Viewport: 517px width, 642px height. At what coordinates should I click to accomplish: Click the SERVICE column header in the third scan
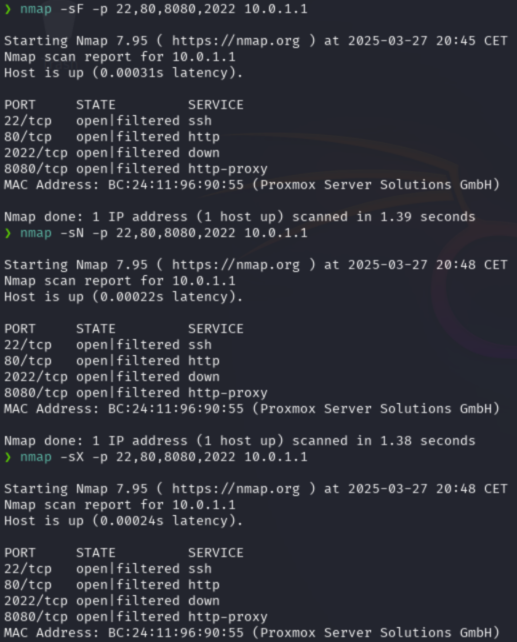[216, 553]
